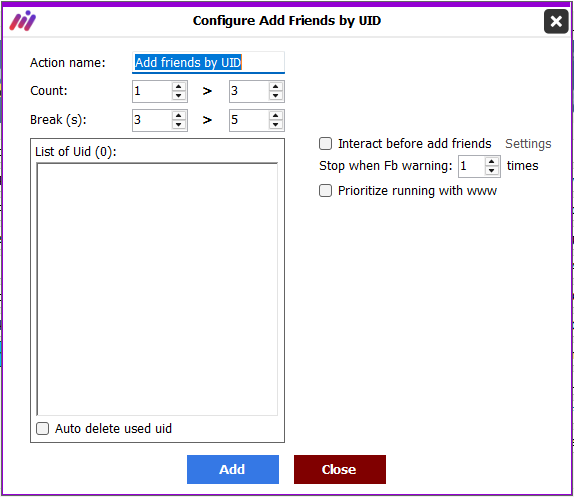Decrease Stop when Fb warning times

point(492,171)
